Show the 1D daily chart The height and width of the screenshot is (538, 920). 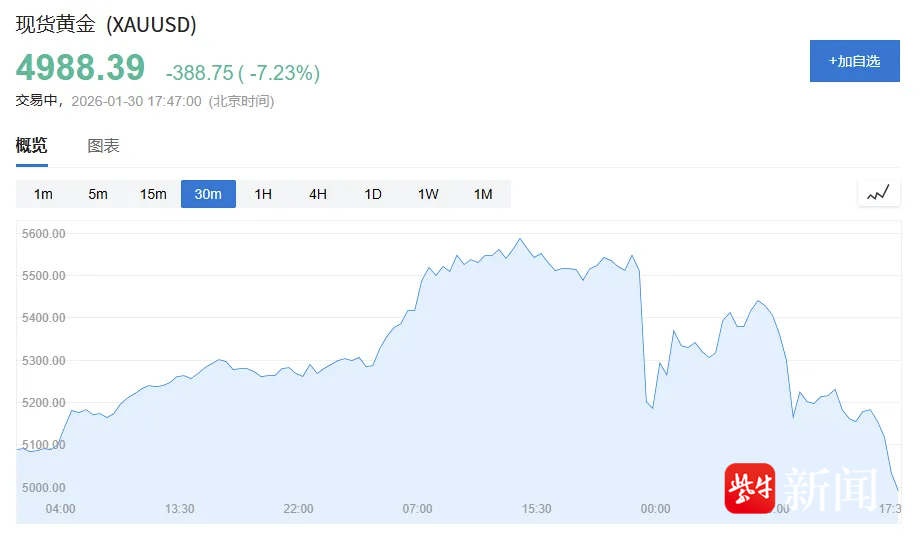click(x=373, y=194)
